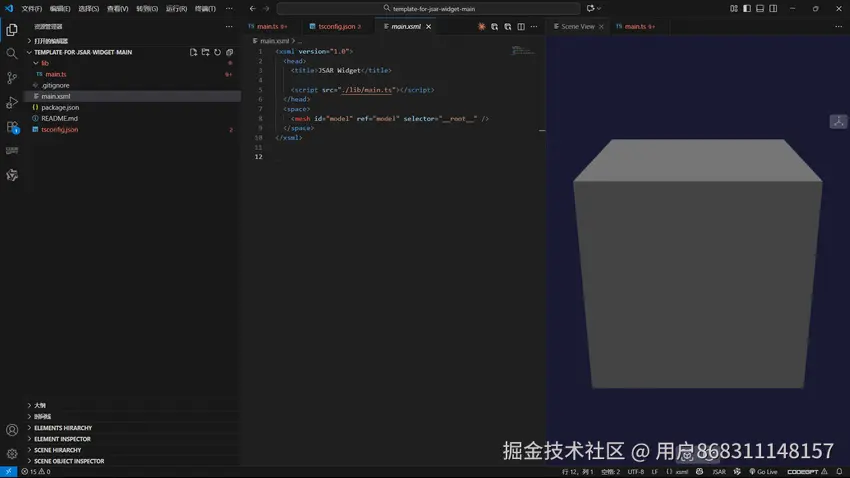Toggle bottom panel visibility
Image resolution: width=850 pixels, height=478 pixels.
coord(760,9)
